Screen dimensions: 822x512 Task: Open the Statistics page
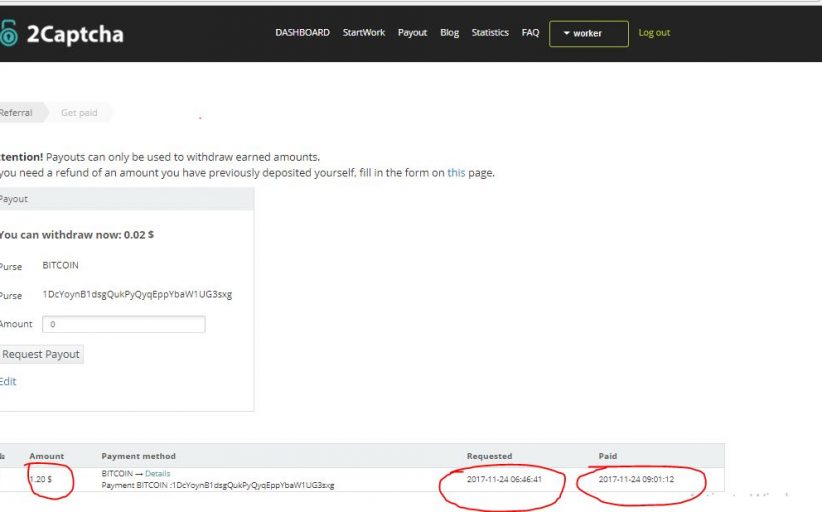pyautogui.click(x=490, y=33)
